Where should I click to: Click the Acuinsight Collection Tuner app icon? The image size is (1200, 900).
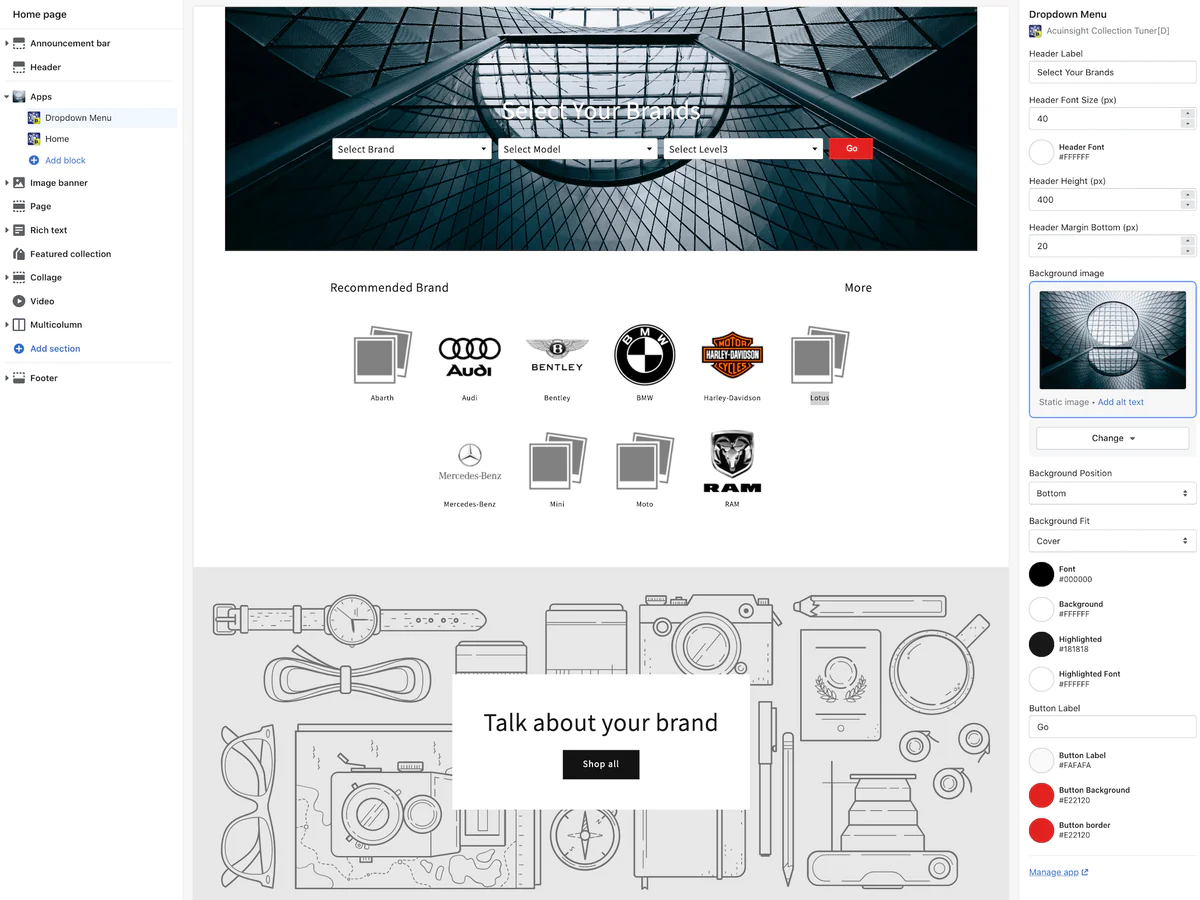1035,31
